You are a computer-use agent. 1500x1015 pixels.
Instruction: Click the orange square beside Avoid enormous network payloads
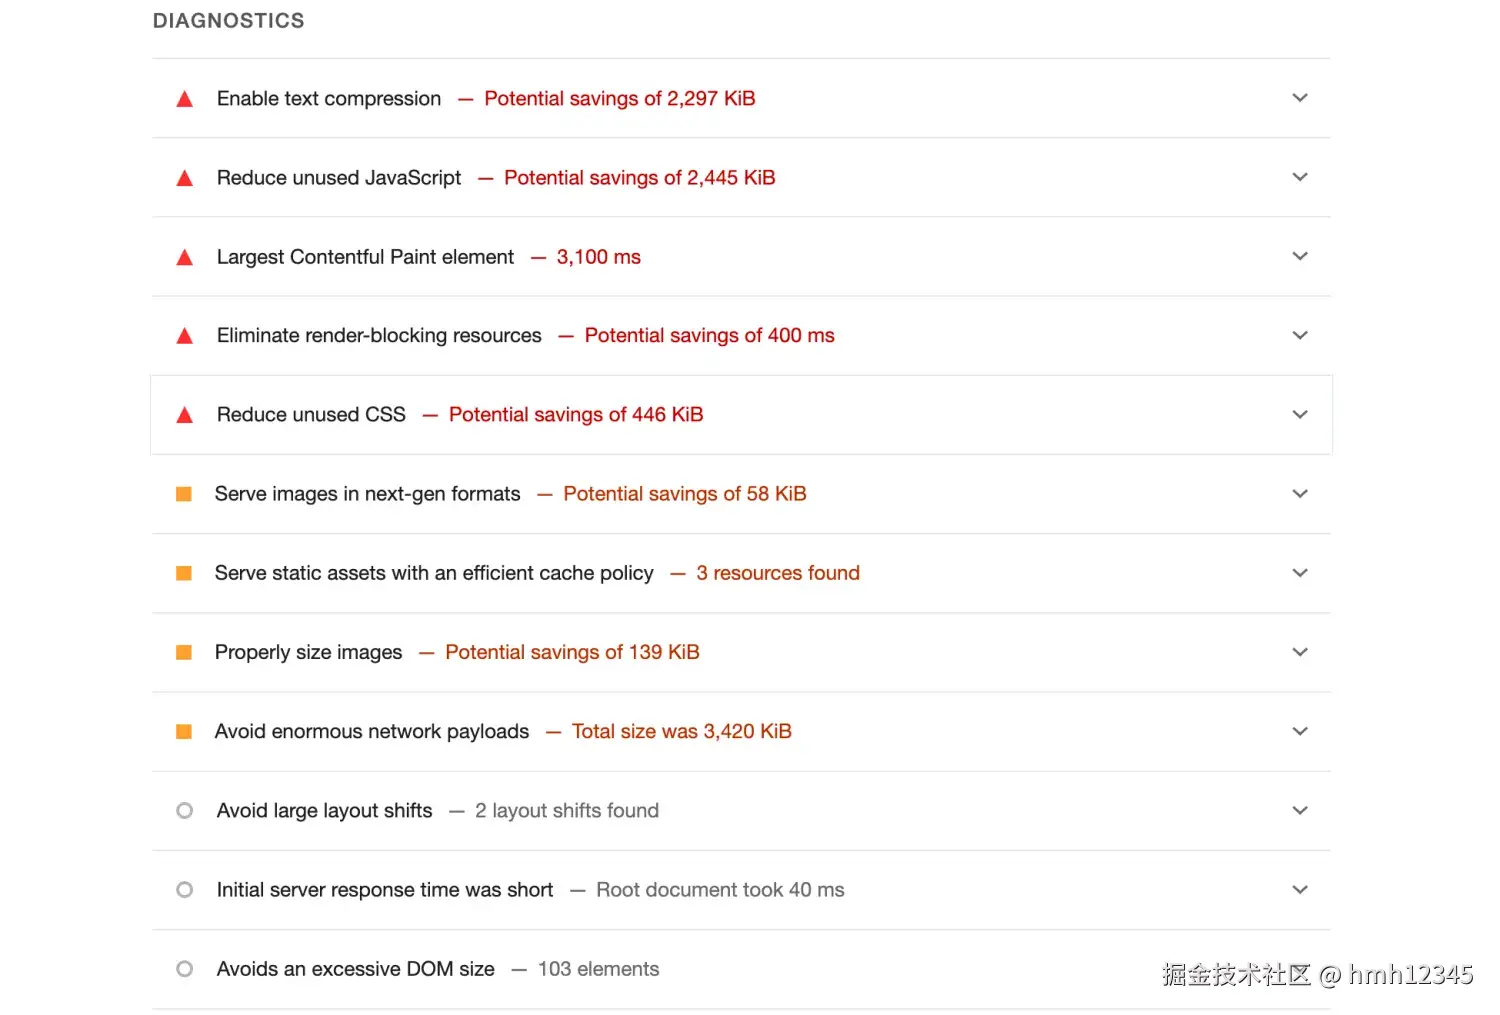184,732
